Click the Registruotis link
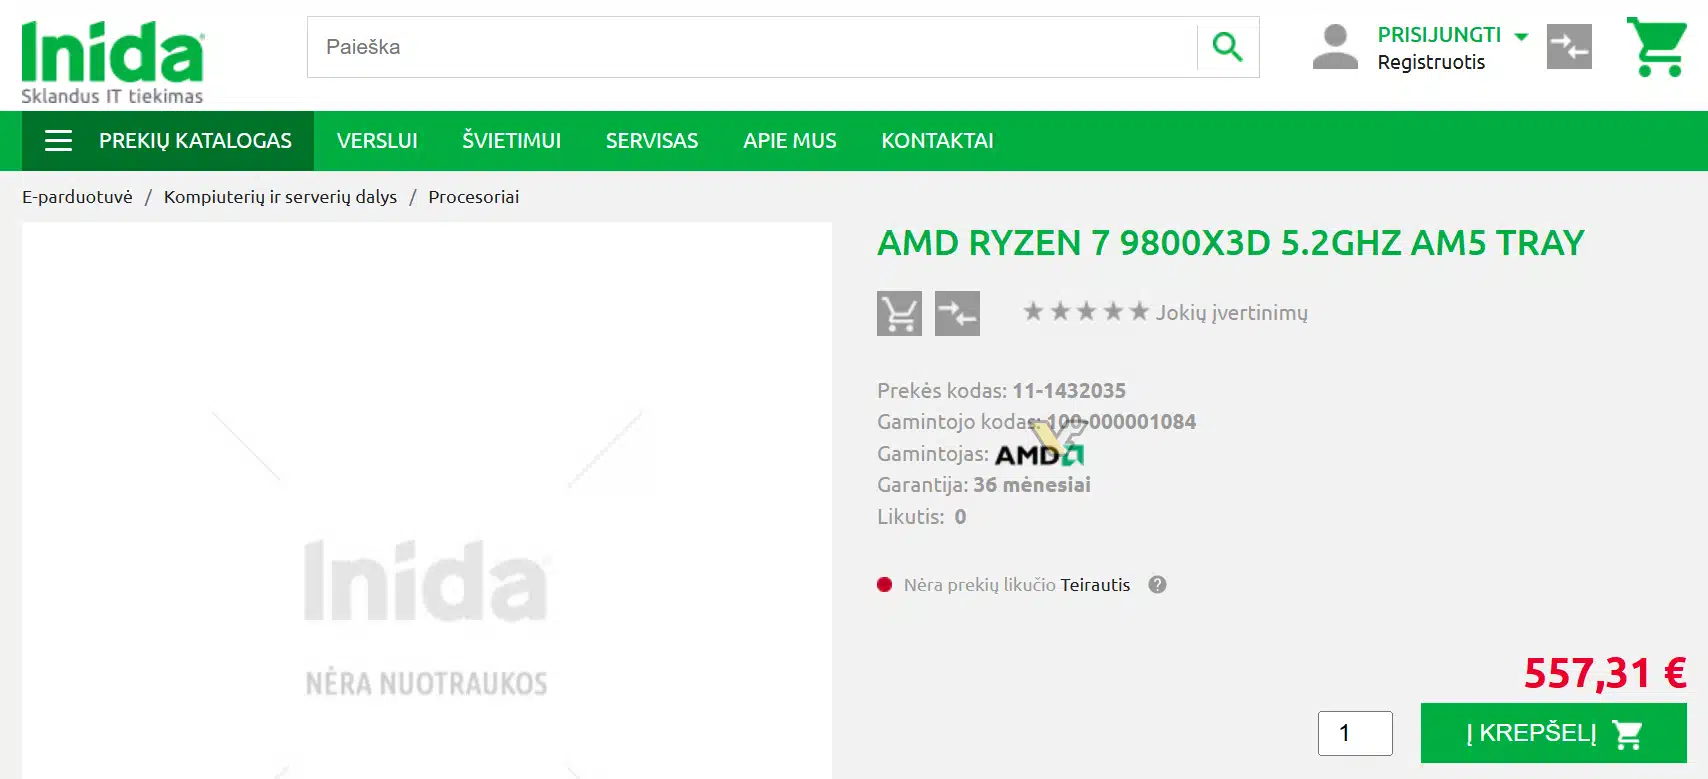This screenshot has height=779, width=1708. (1431, 62)
